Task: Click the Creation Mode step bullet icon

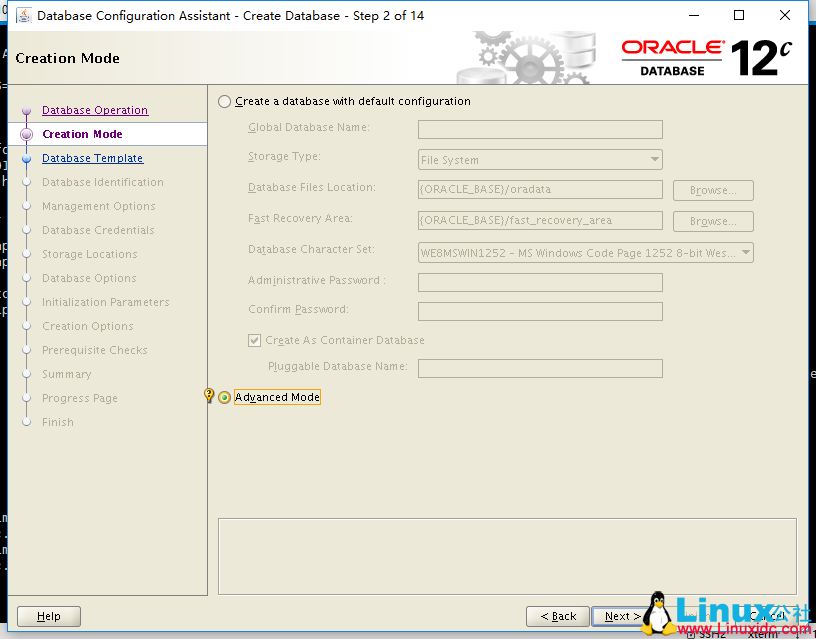Action: tap(25, 133)
